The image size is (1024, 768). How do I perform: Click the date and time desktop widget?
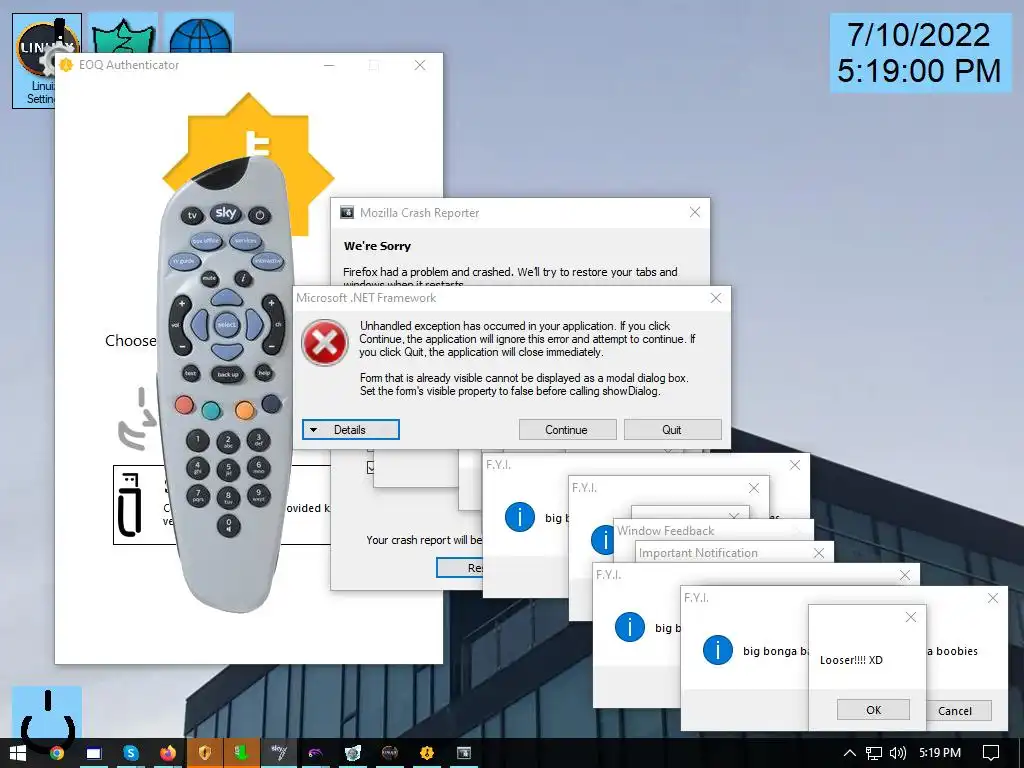click(920, 53)
